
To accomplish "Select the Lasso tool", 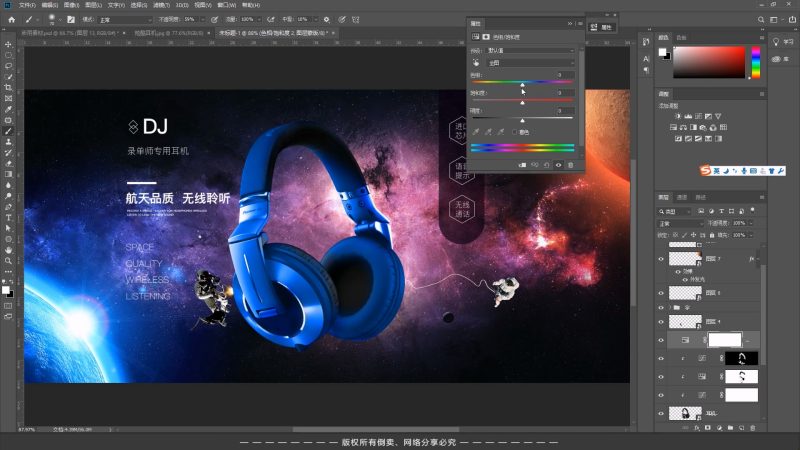I will click(x=8, y=65).
